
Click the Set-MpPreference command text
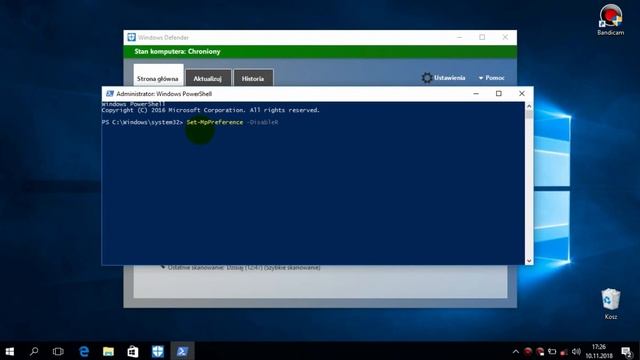tap(215, 122)
